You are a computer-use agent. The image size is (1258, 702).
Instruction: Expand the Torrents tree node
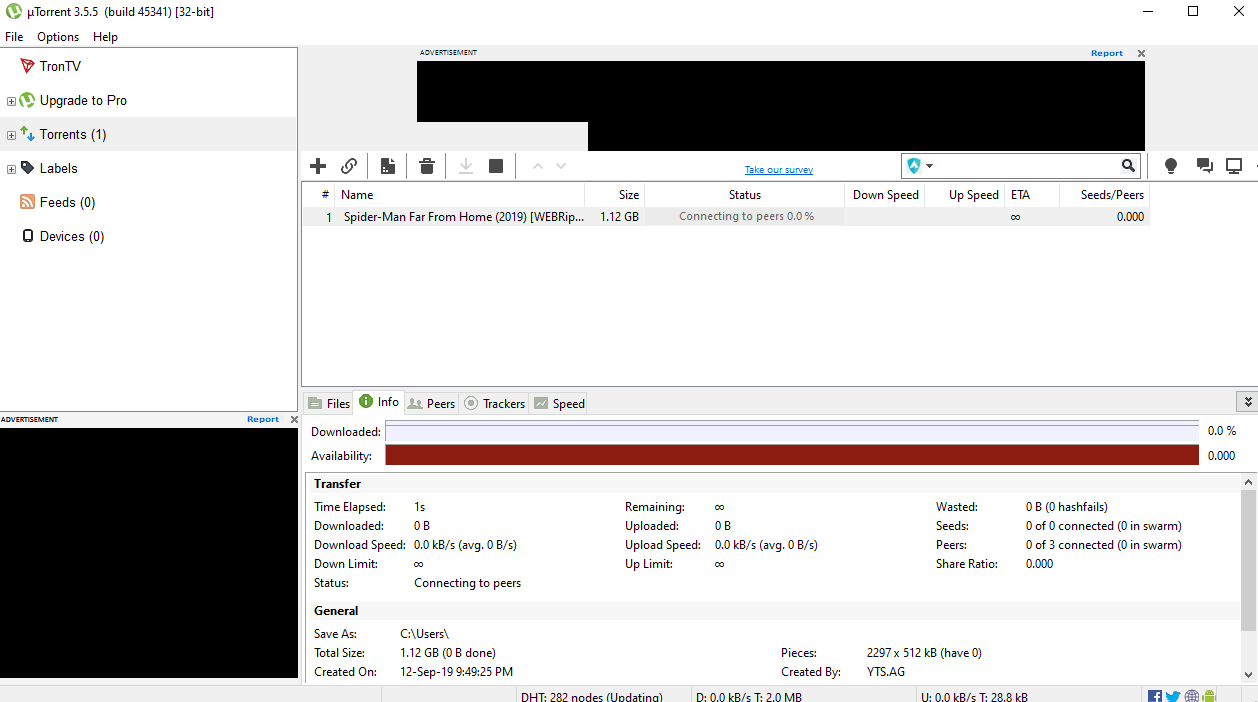tap(12, 135)
